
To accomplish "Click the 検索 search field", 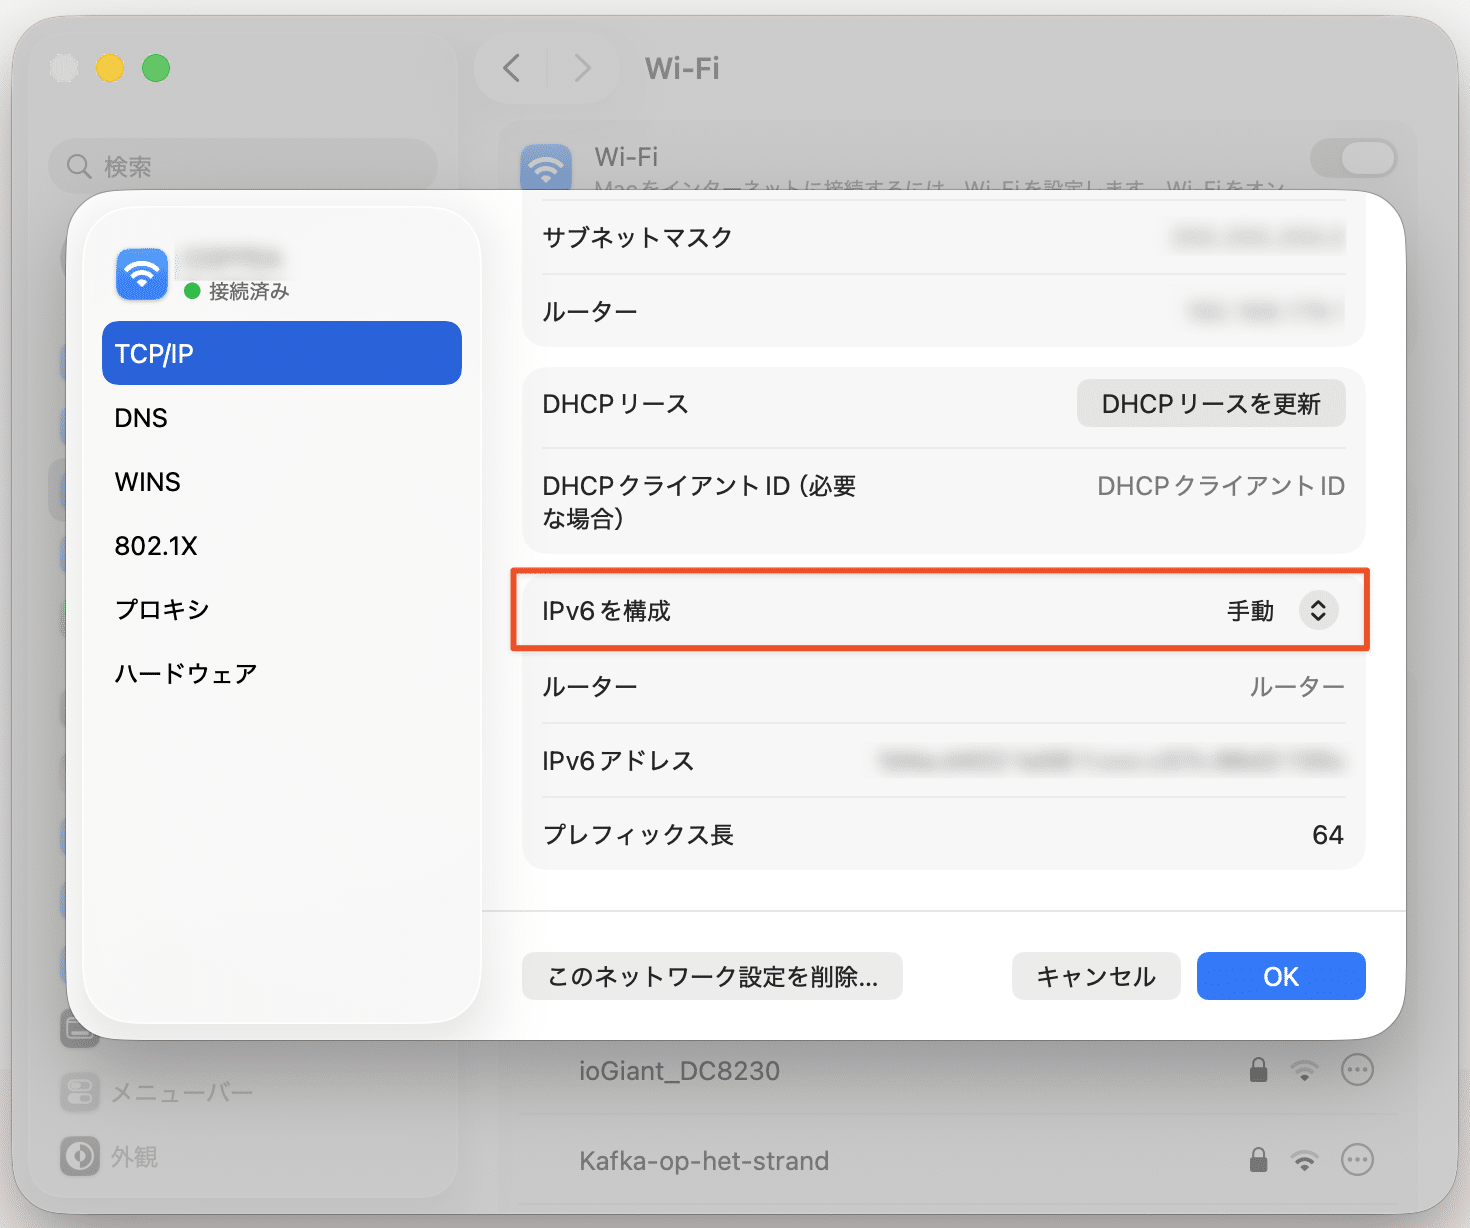I will click(243, 166).
